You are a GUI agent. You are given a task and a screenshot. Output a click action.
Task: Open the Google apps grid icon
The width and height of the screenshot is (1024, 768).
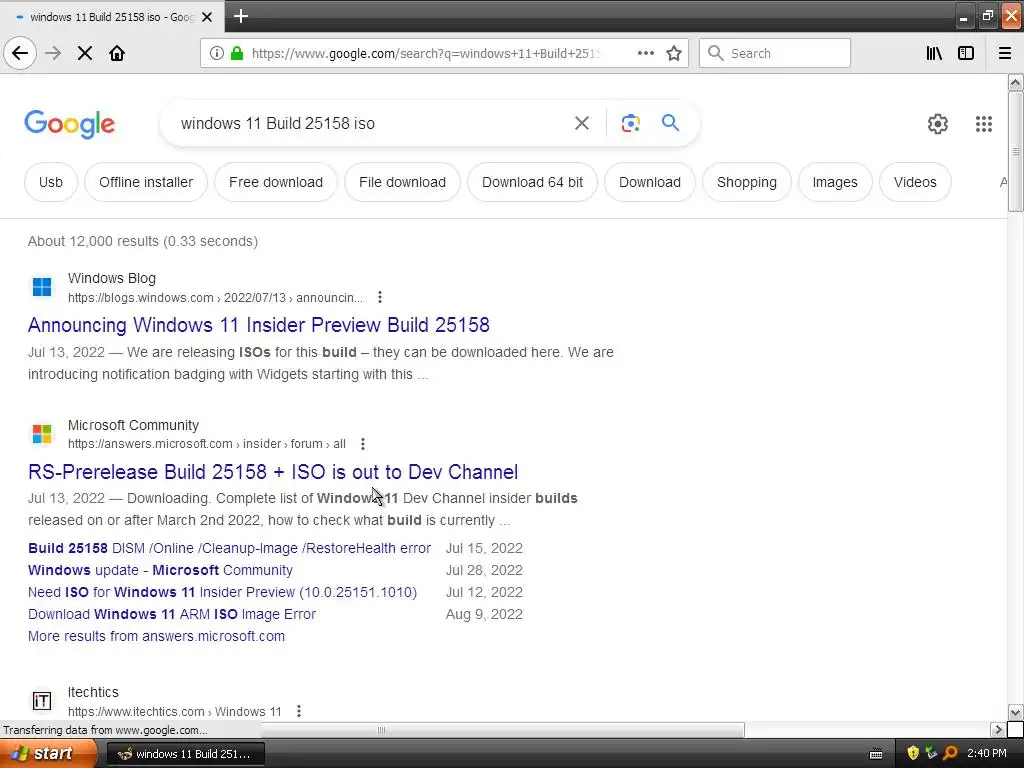coord(984,123)
